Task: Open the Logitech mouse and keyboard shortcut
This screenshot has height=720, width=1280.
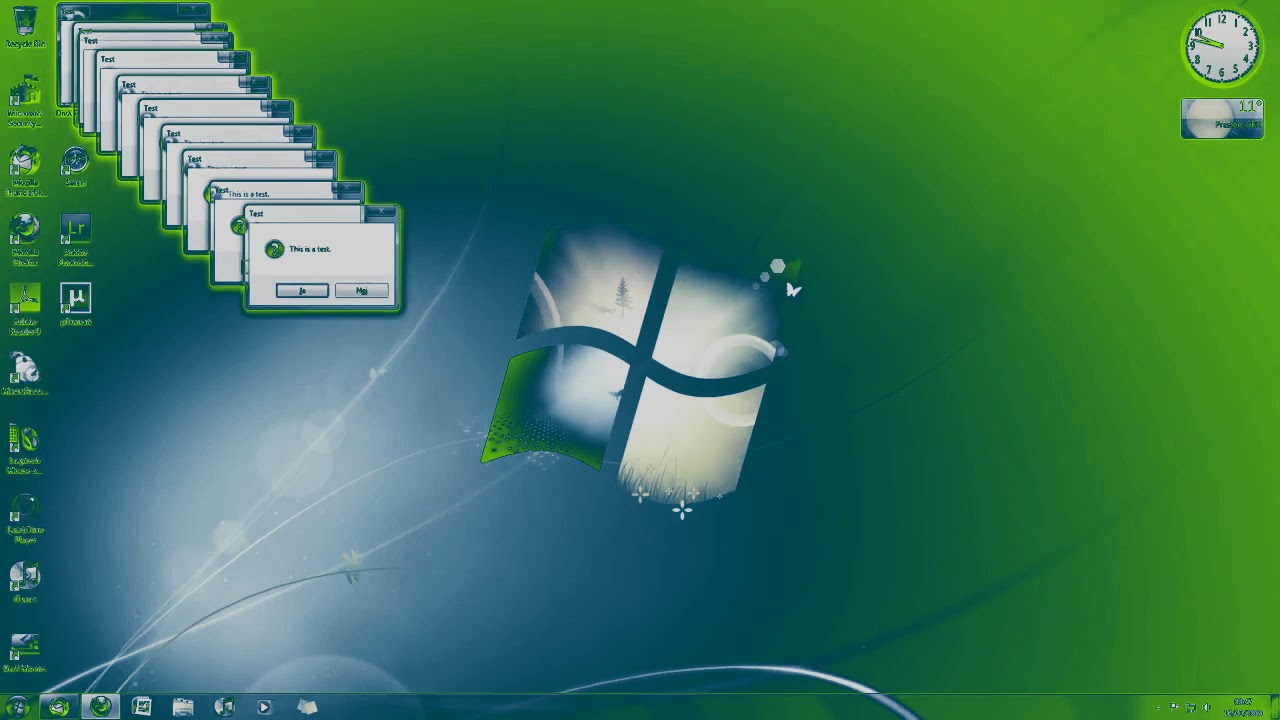Action: 25,450
